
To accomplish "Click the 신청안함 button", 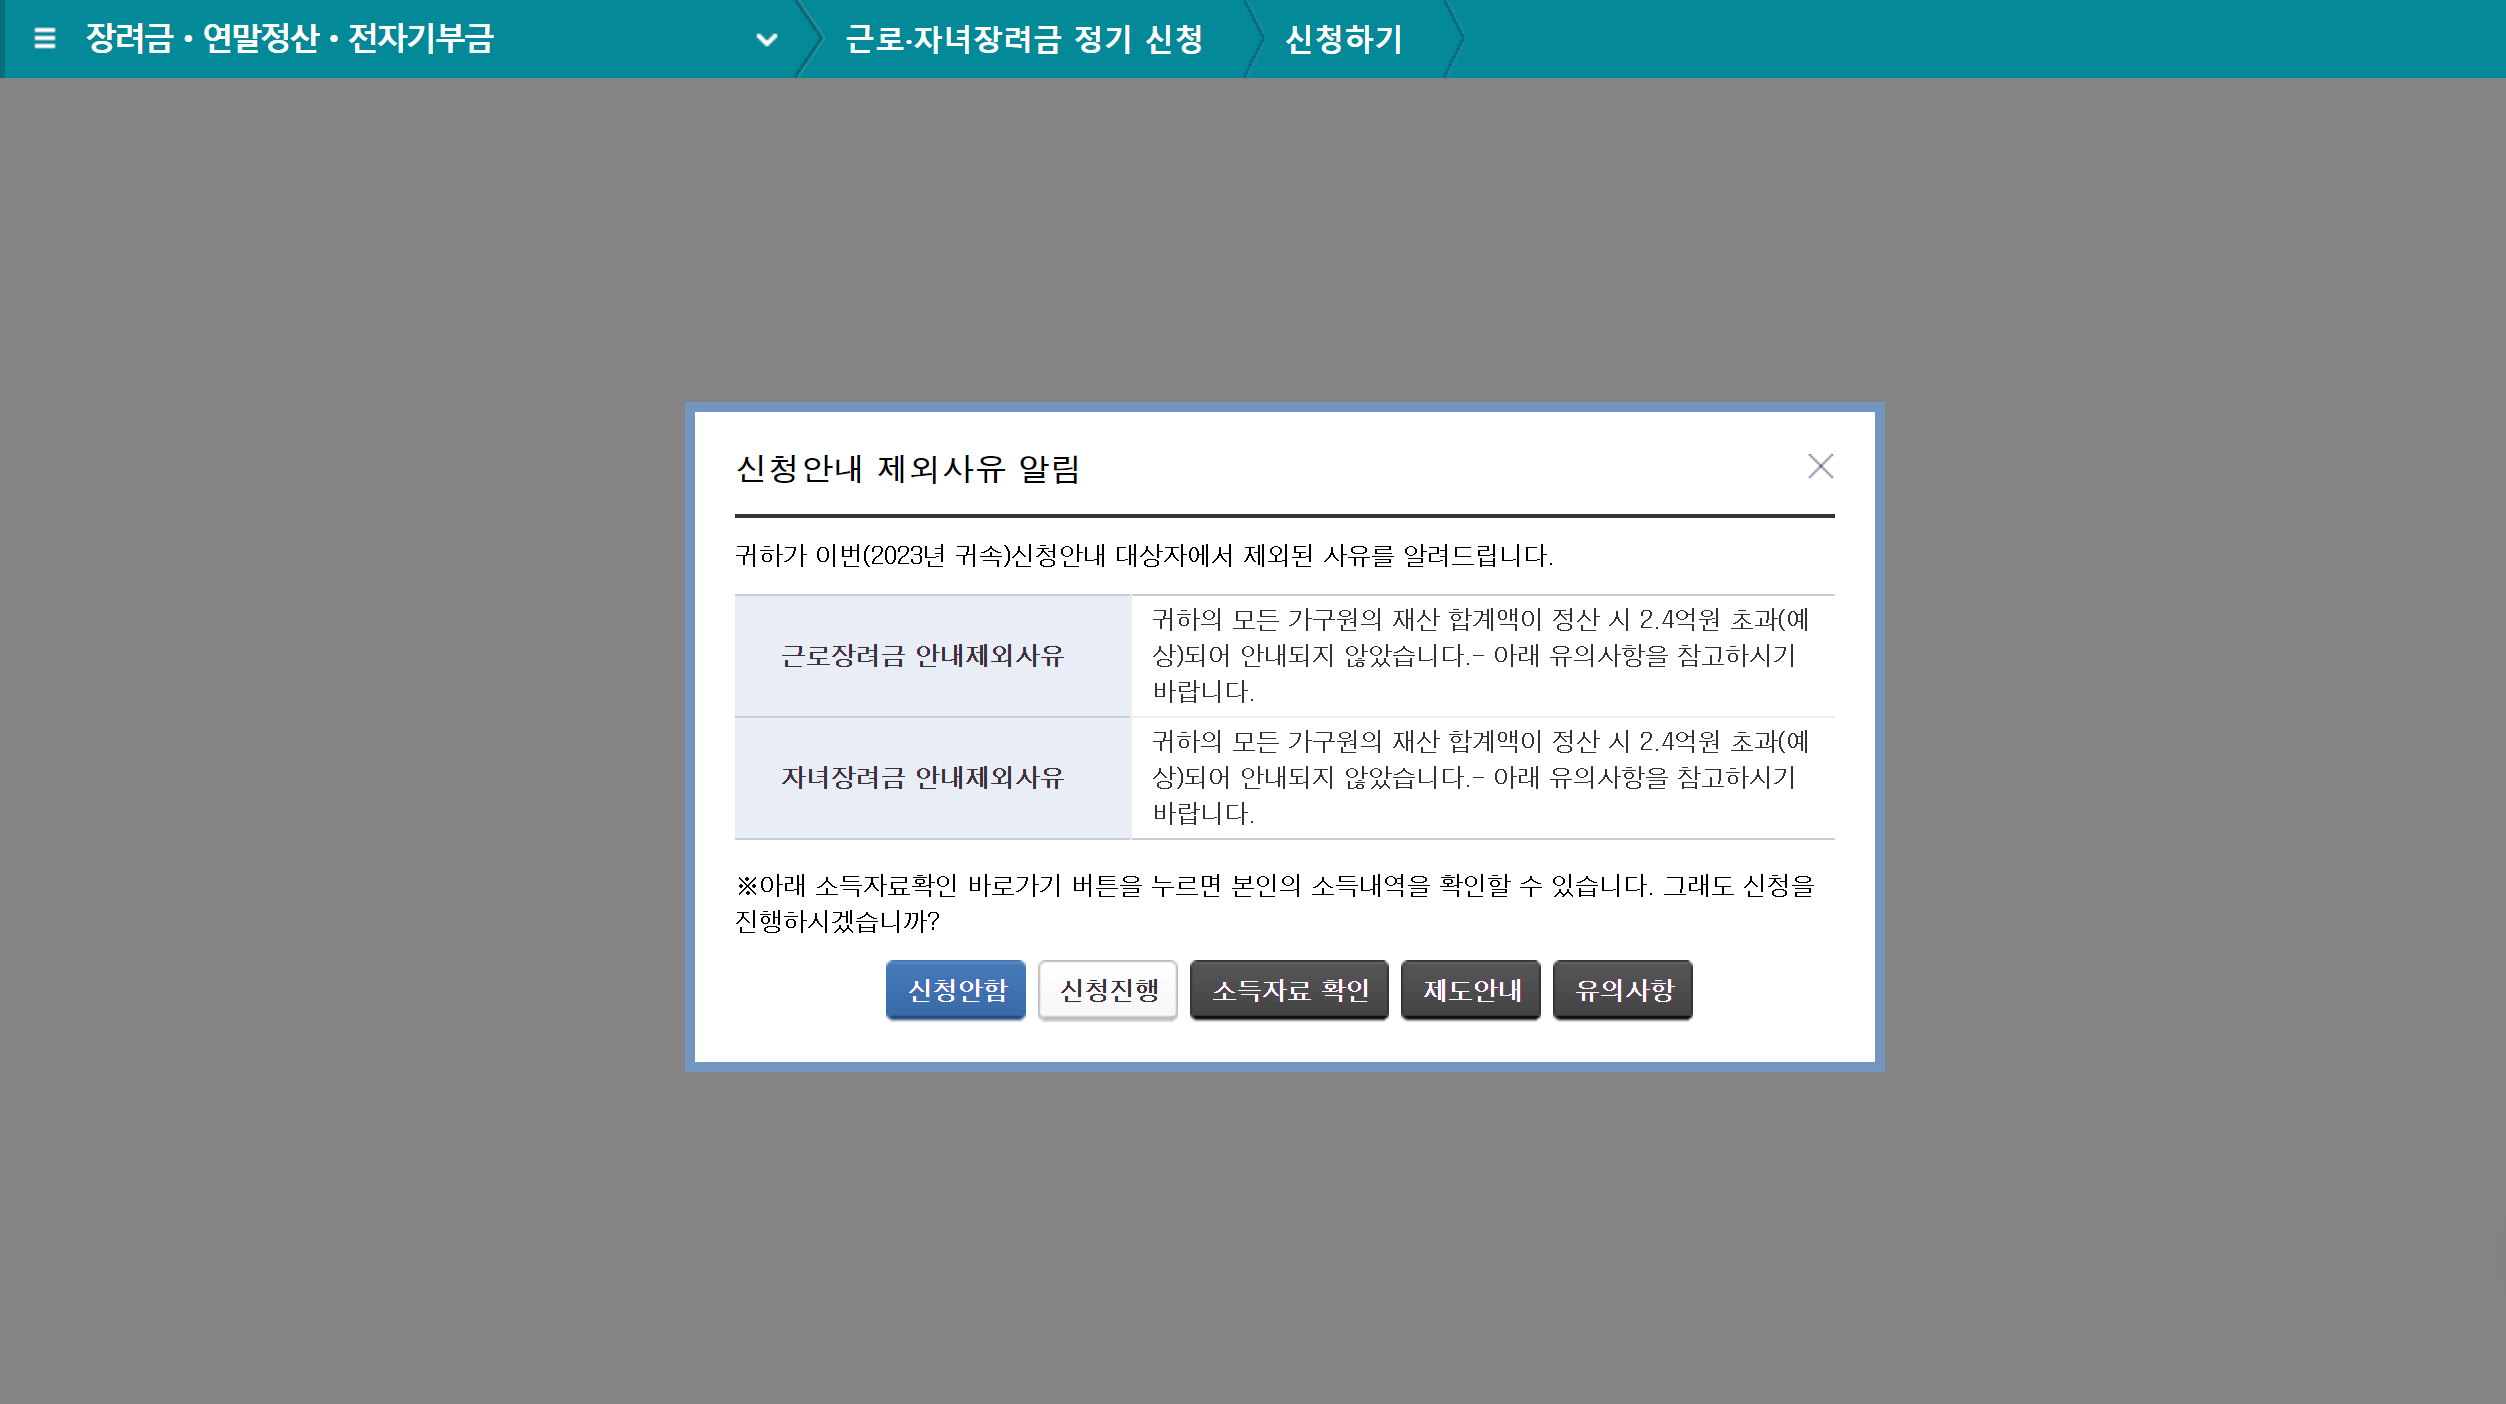I will (x=955, y=990).
